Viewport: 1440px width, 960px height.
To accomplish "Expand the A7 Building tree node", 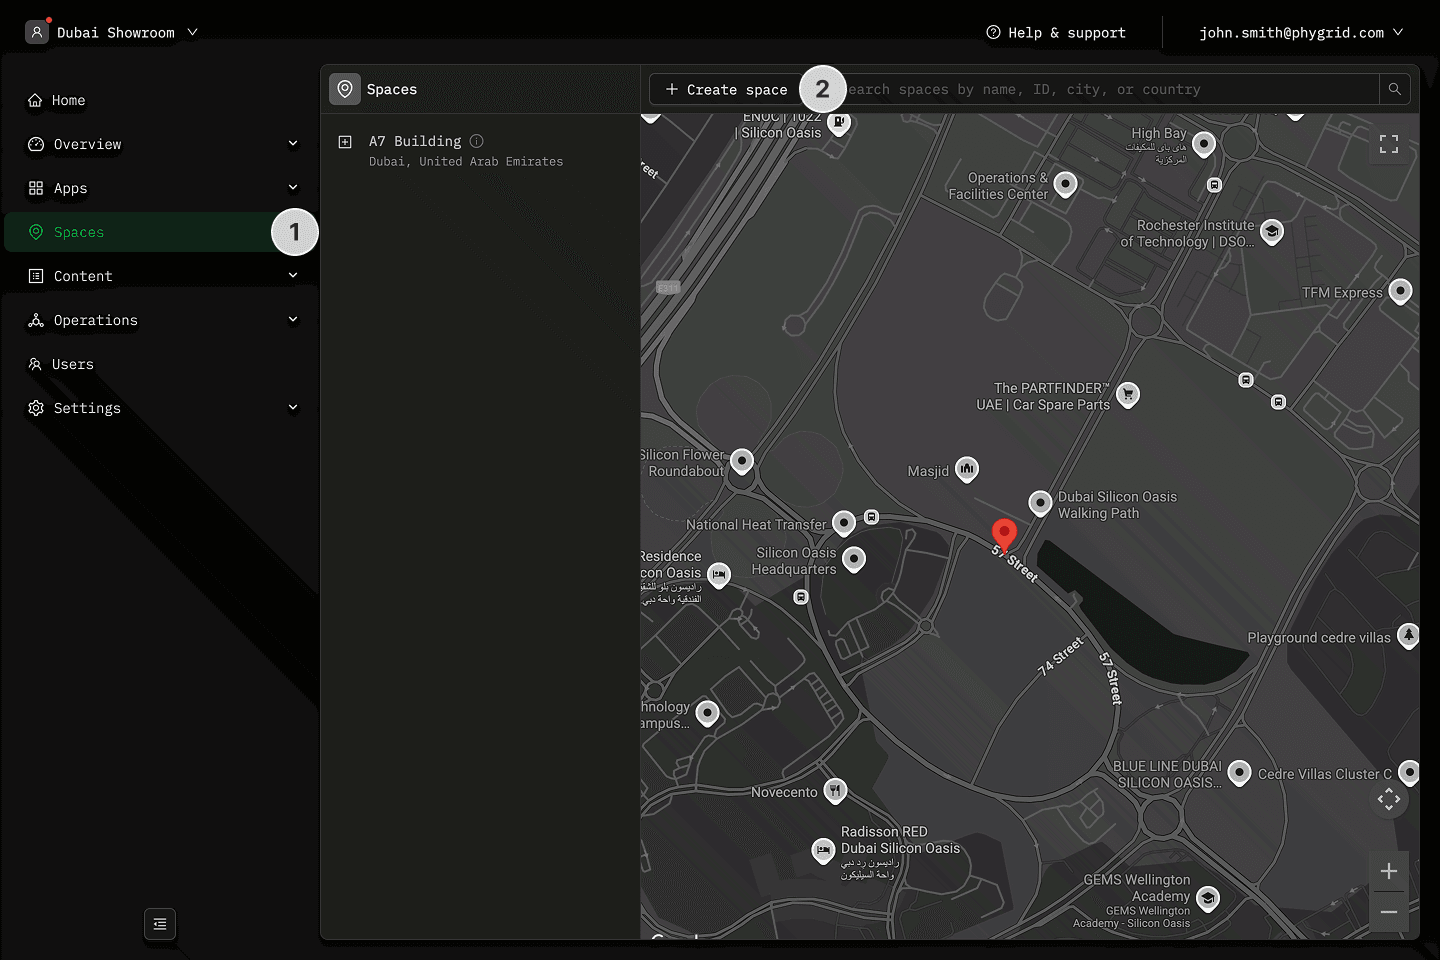I will 345,142.
